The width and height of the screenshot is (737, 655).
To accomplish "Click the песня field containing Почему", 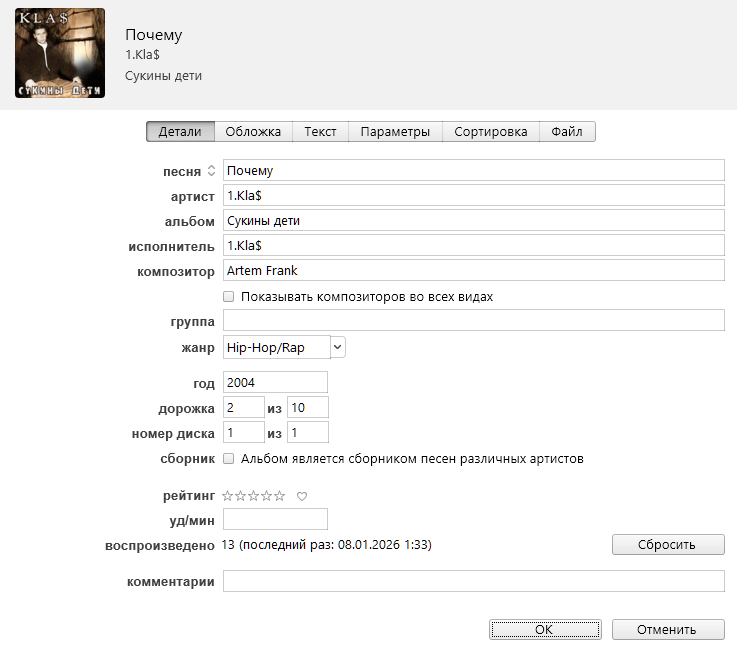I will point(474,170).
